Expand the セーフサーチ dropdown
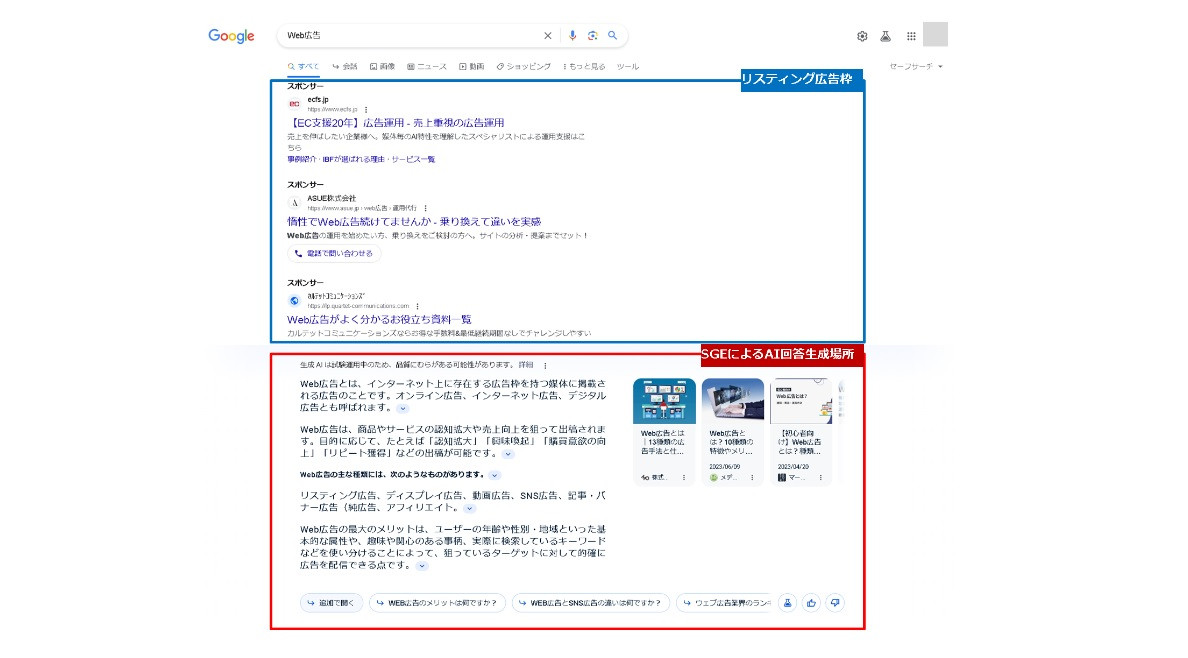This screenshot has height=658, width=1188. point(916,67)
